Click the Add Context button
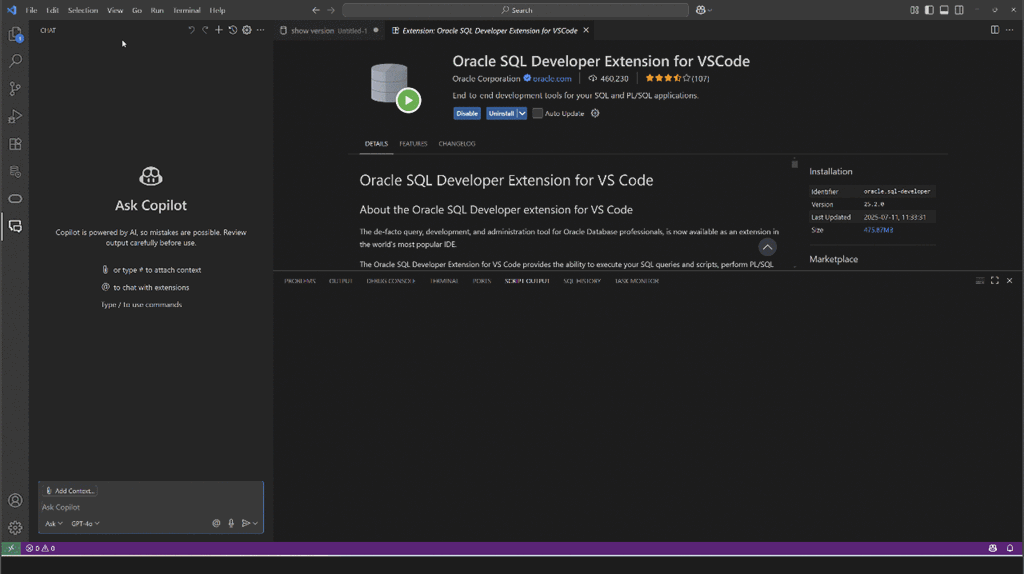The image size is (1024, 574). (x=70, y=490)
